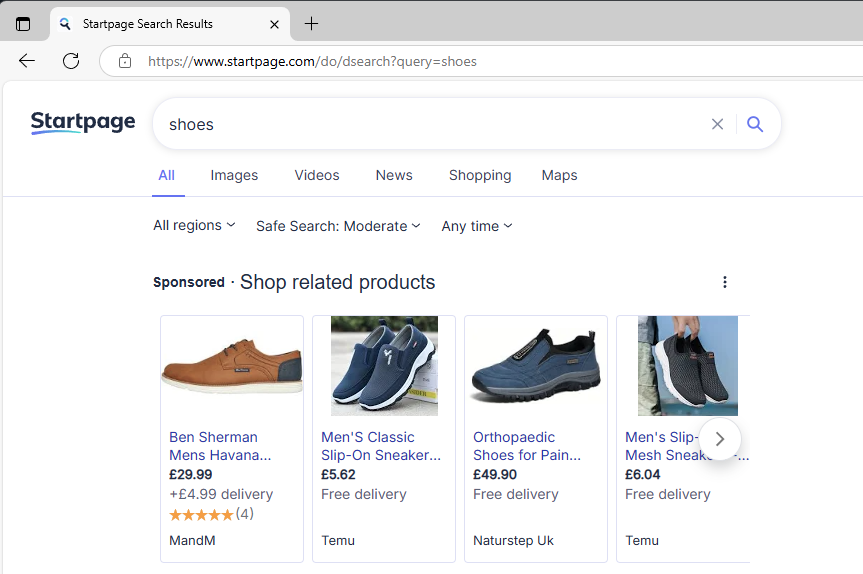The width and height of the screenshot is (863, 574).
Task: Click the Startpage logo
Action: pos(83,123)
